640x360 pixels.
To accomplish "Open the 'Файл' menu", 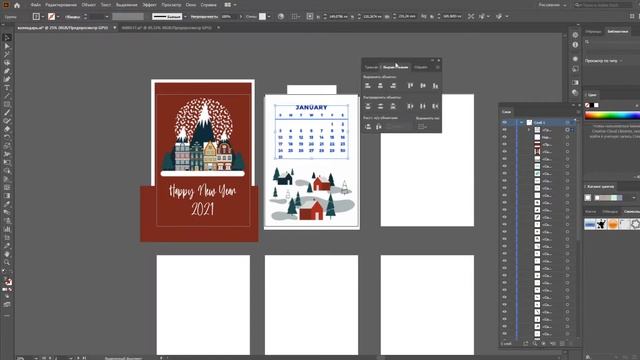I will (x=36, y=5).
